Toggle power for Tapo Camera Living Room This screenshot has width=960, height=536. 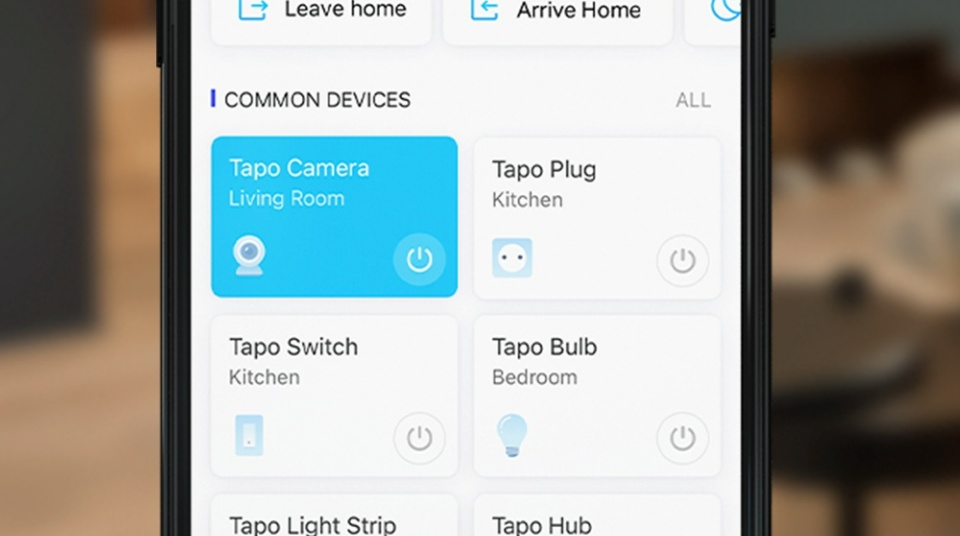click(x=419, y=259)
